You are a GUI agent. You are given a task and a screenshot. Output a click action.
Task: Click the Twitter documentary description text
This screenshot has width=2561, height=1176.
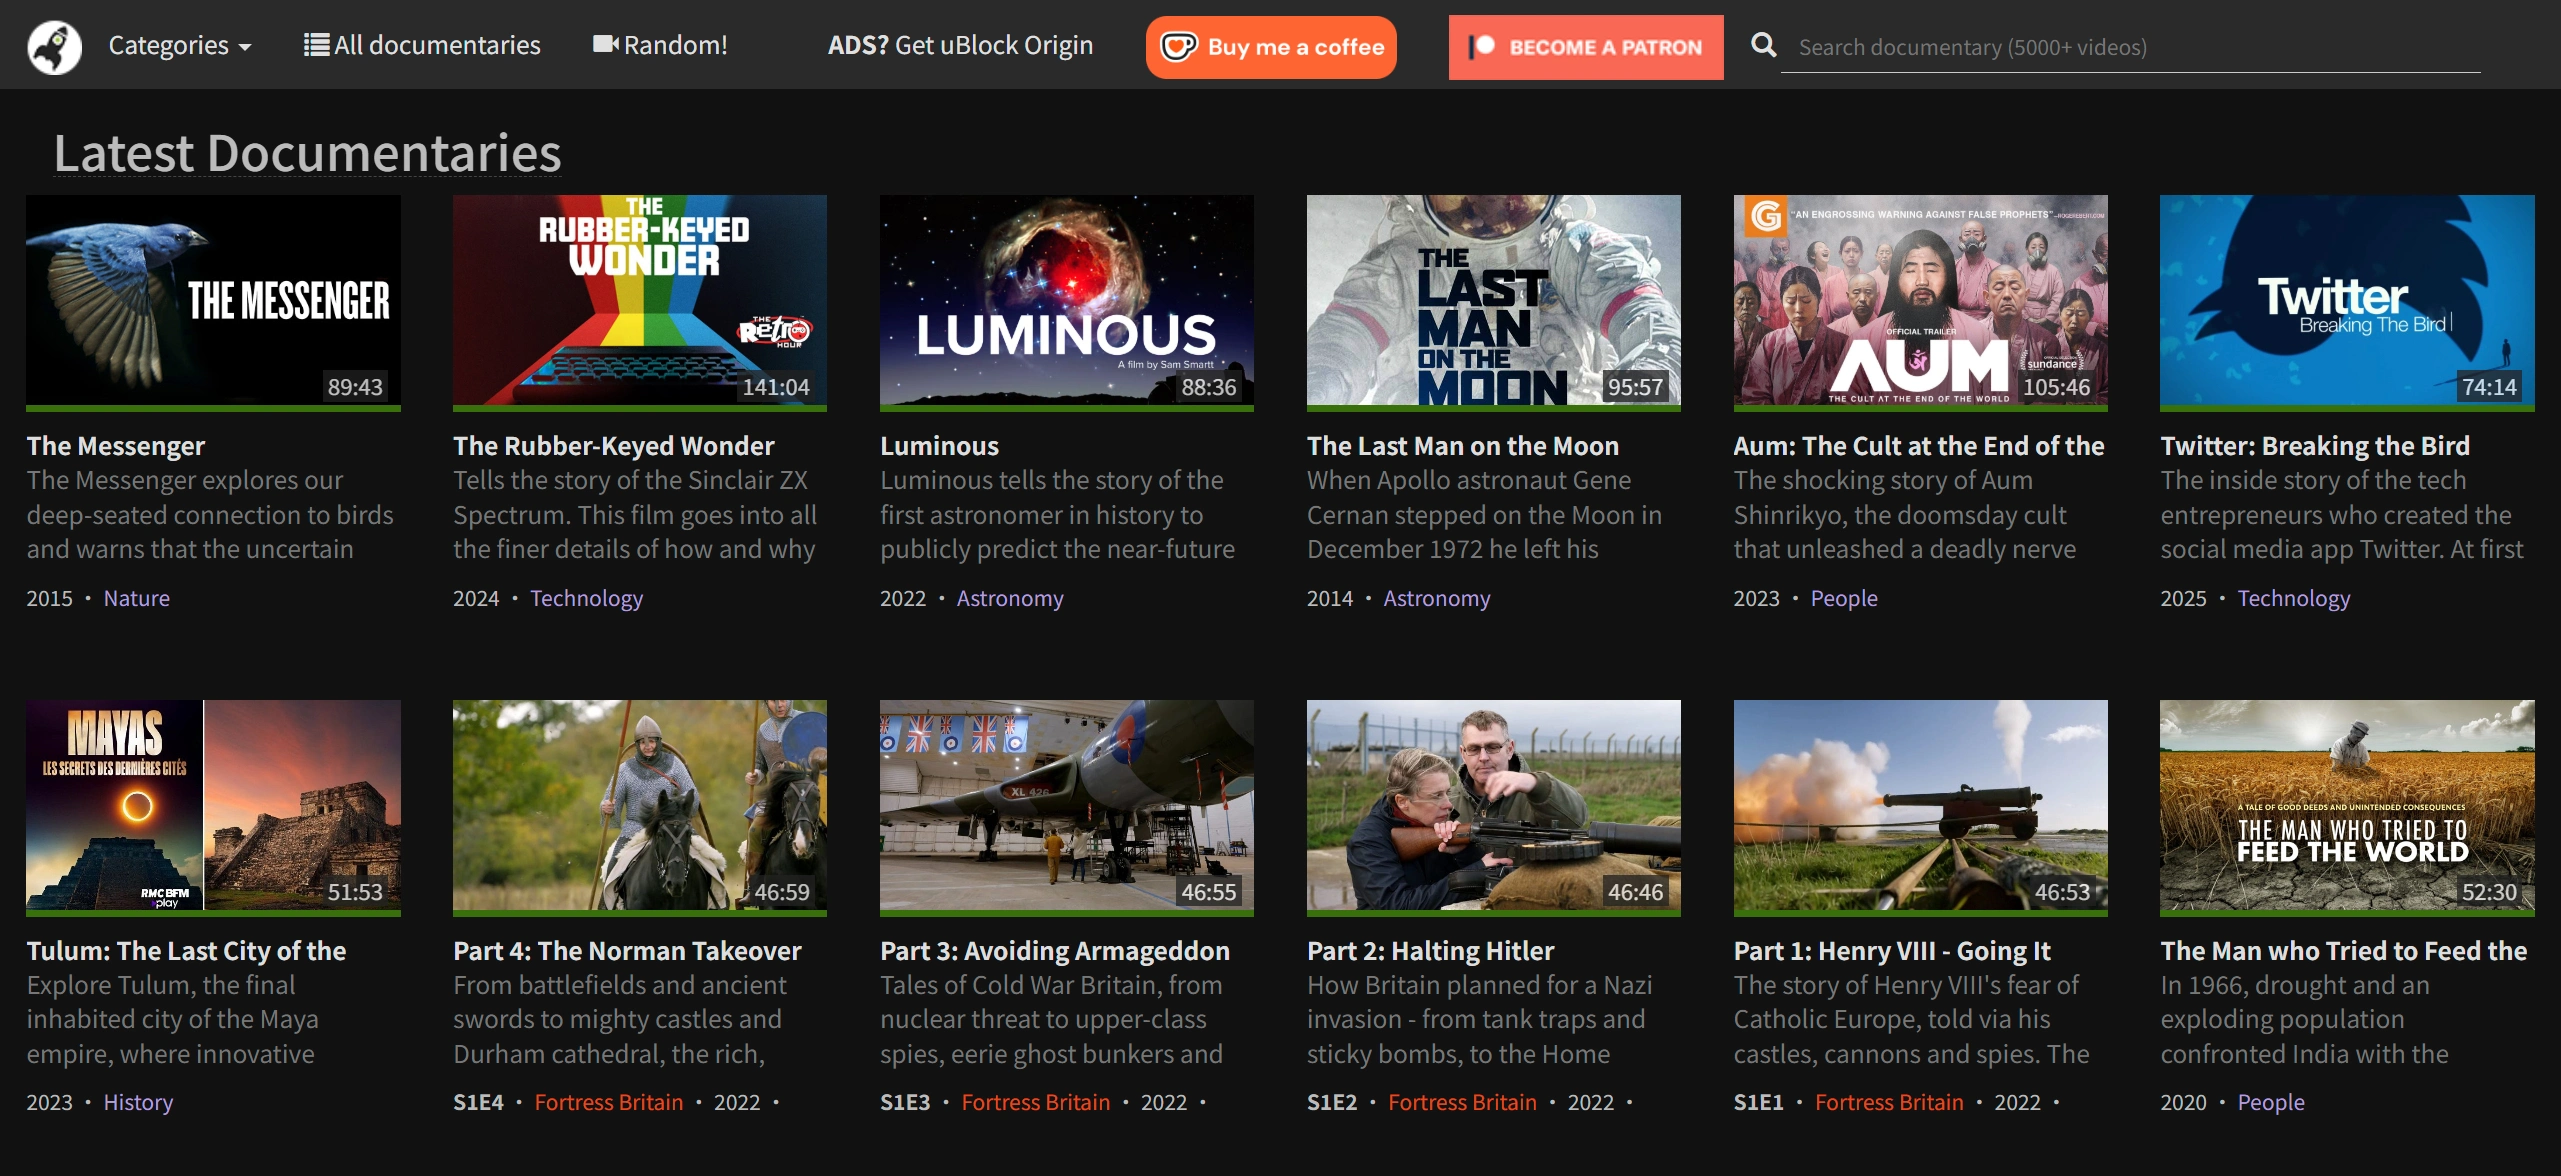(2342, 515)
